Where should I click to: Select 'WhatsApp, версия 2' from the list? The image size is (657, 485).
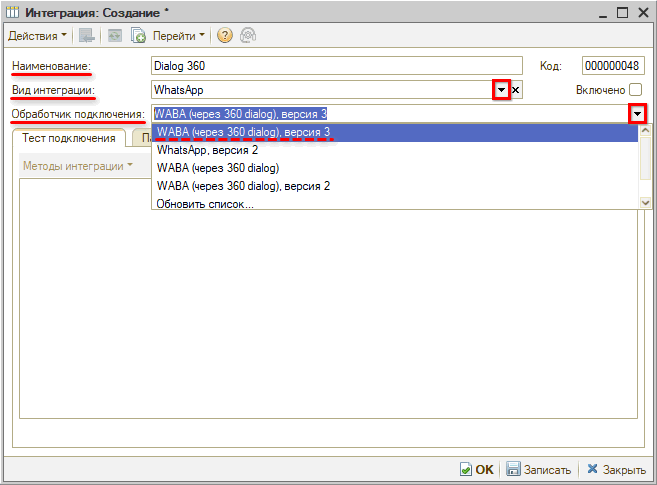point(207,150)
